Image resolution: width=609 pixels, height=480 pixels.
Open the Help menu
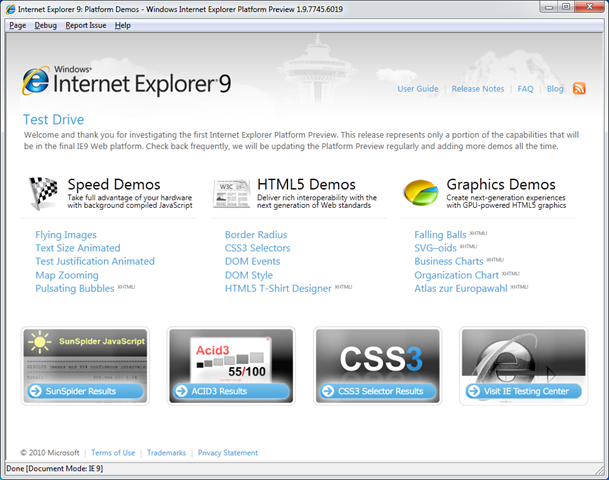[x=123, y=25]
